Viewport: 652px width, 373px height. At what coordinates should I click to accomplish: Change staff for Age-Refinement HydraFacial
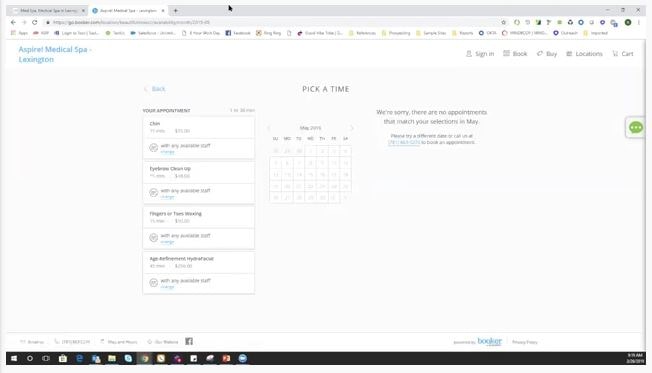[x=168, y=287]
